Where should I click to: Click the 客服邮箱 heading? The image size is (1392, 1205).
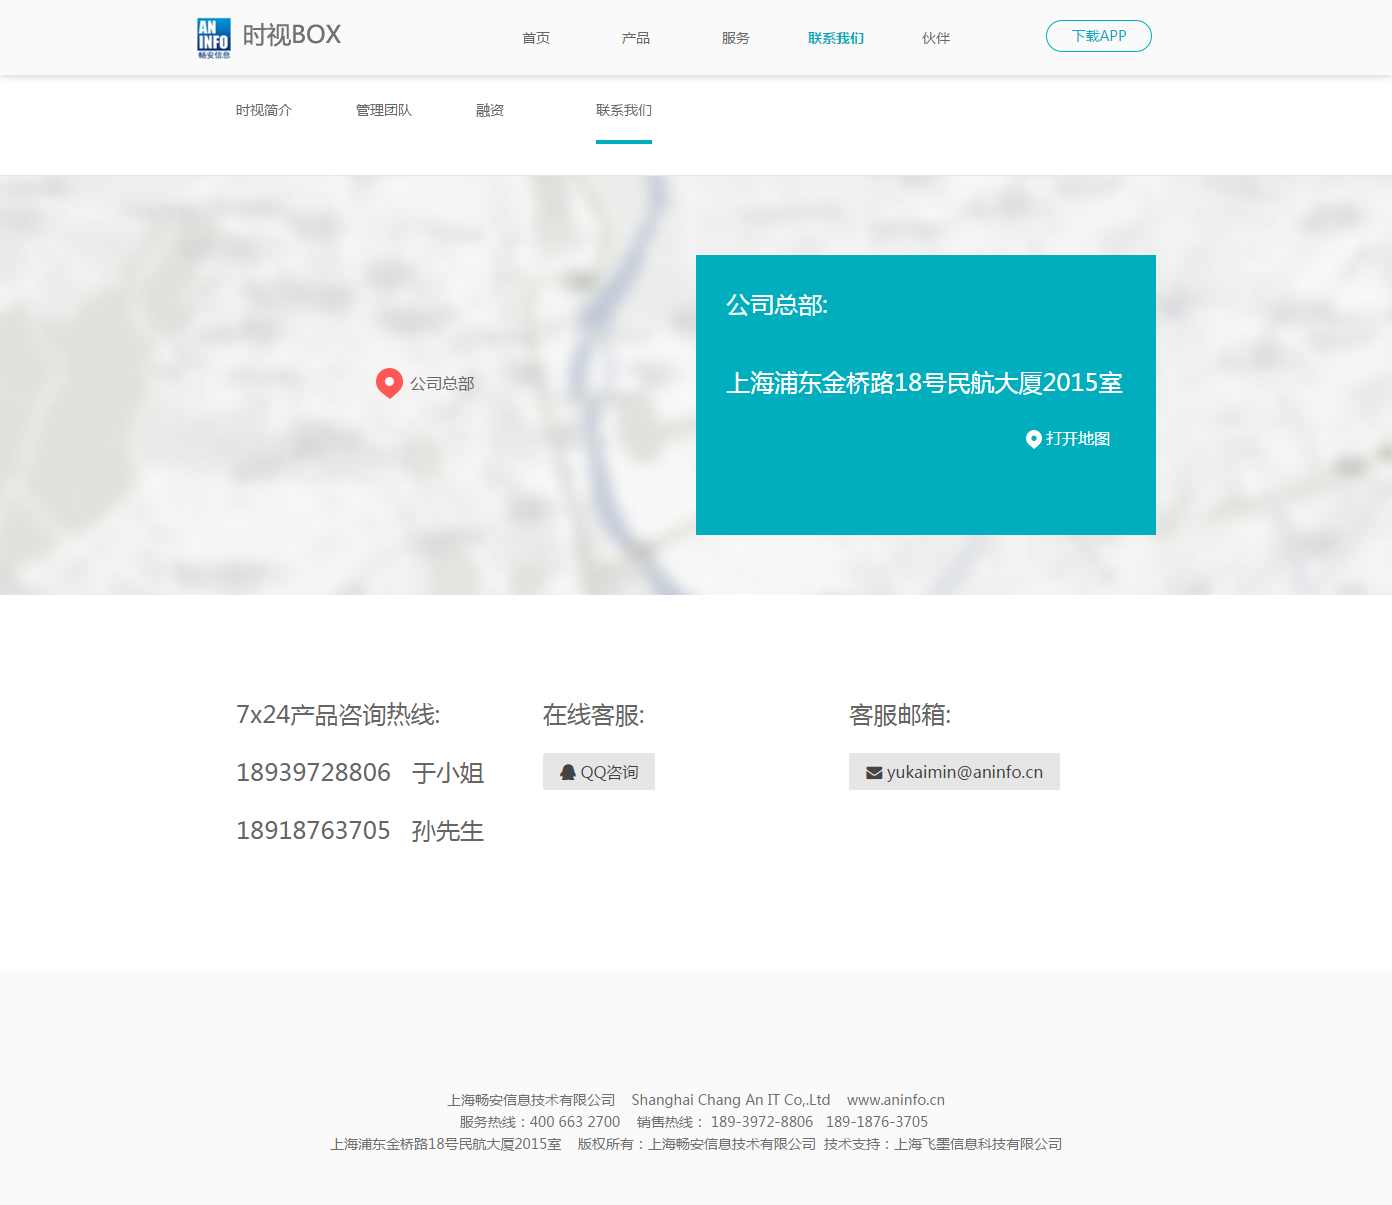(900, 715)
